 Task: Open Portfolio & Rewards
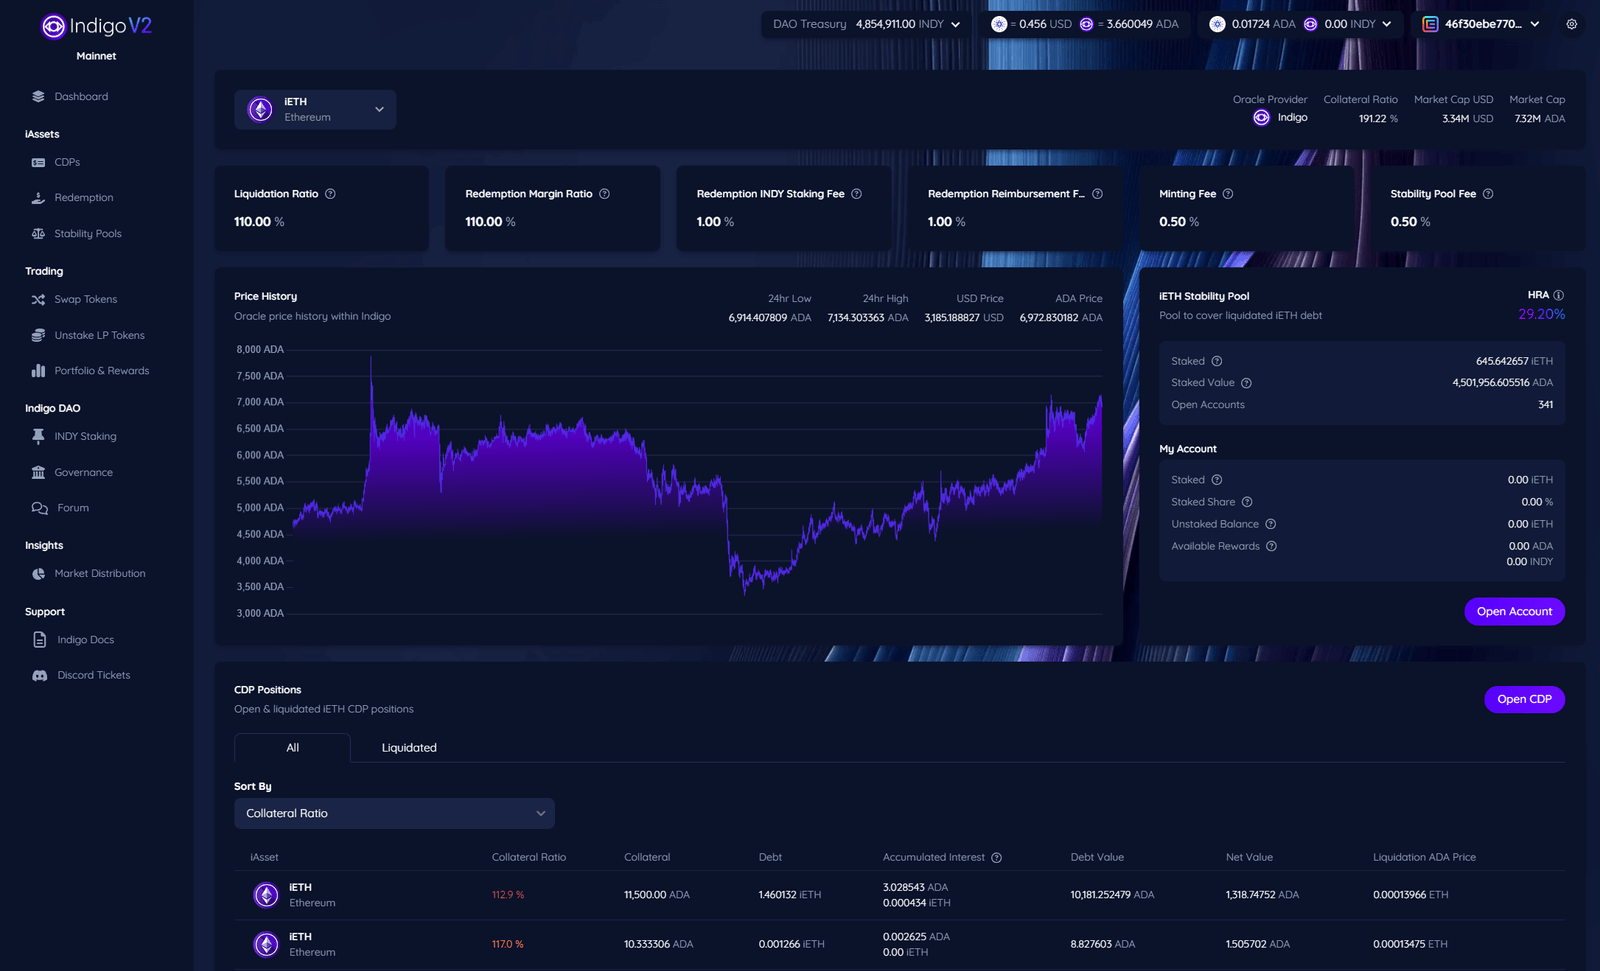102,370
